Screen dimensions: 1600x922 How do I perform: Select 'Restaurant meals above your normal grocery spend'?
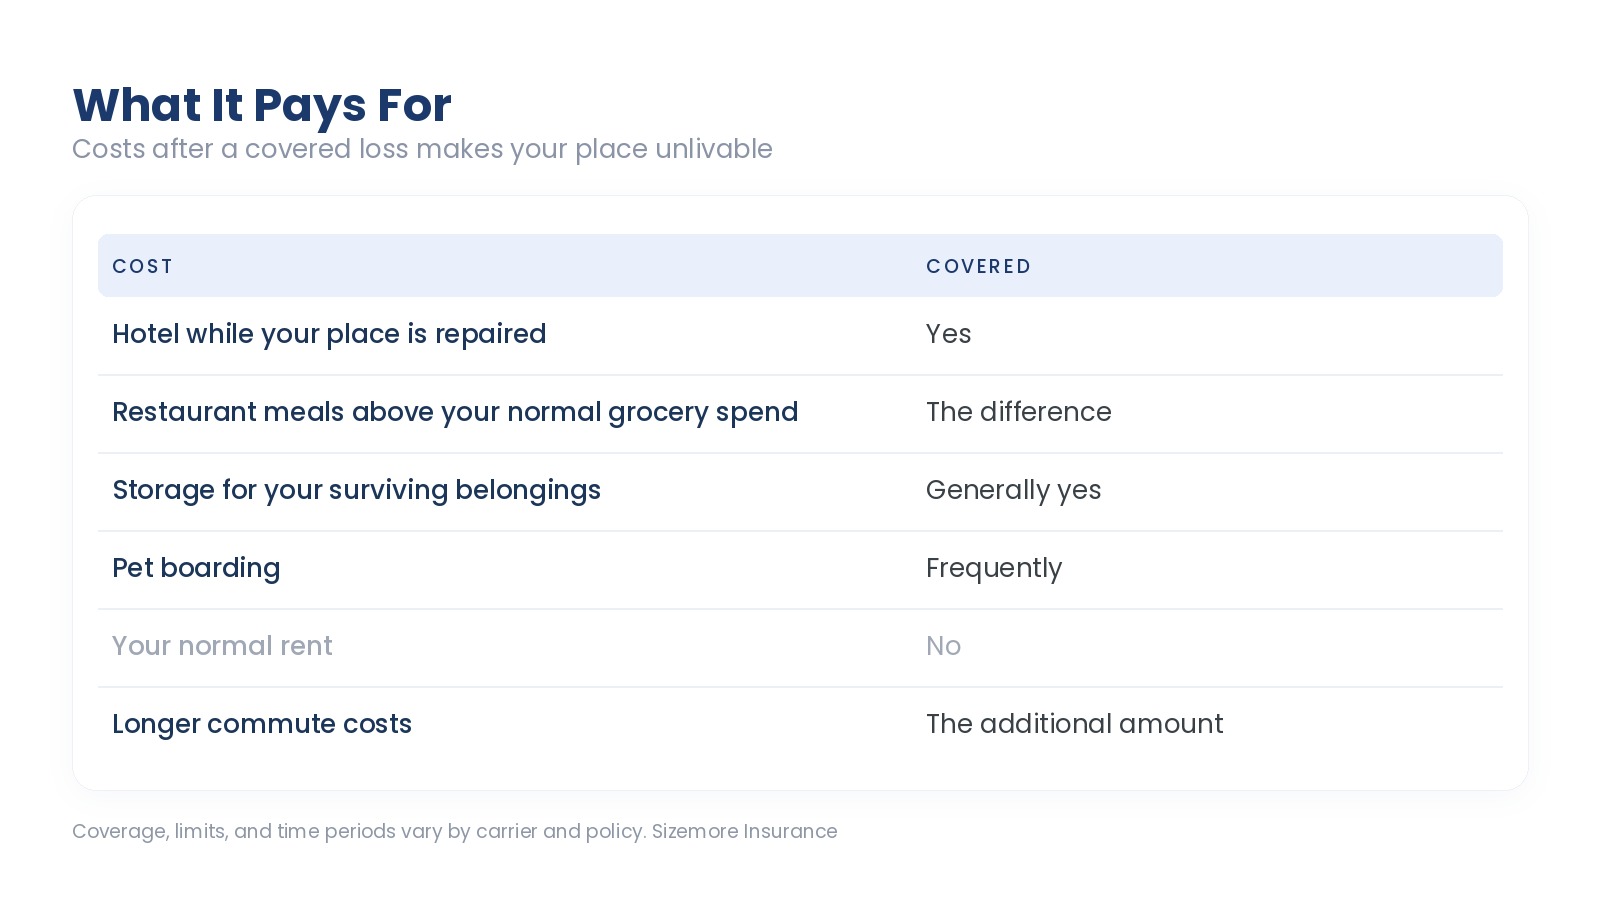(x=455, y=412)
